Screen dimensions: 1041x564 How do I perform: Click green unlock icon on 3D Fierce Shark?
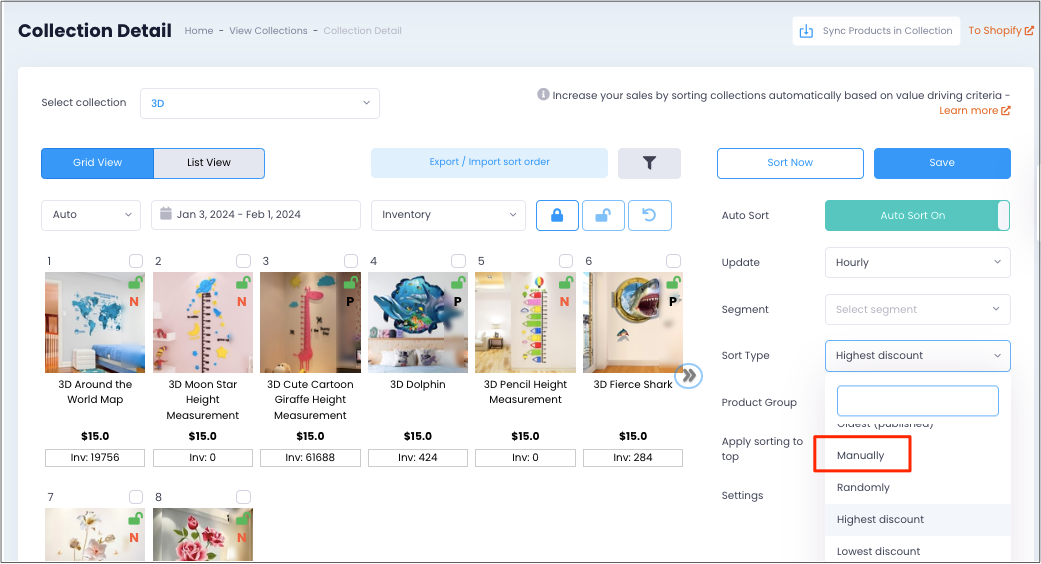pyautogui.click(x=673, y=283)
